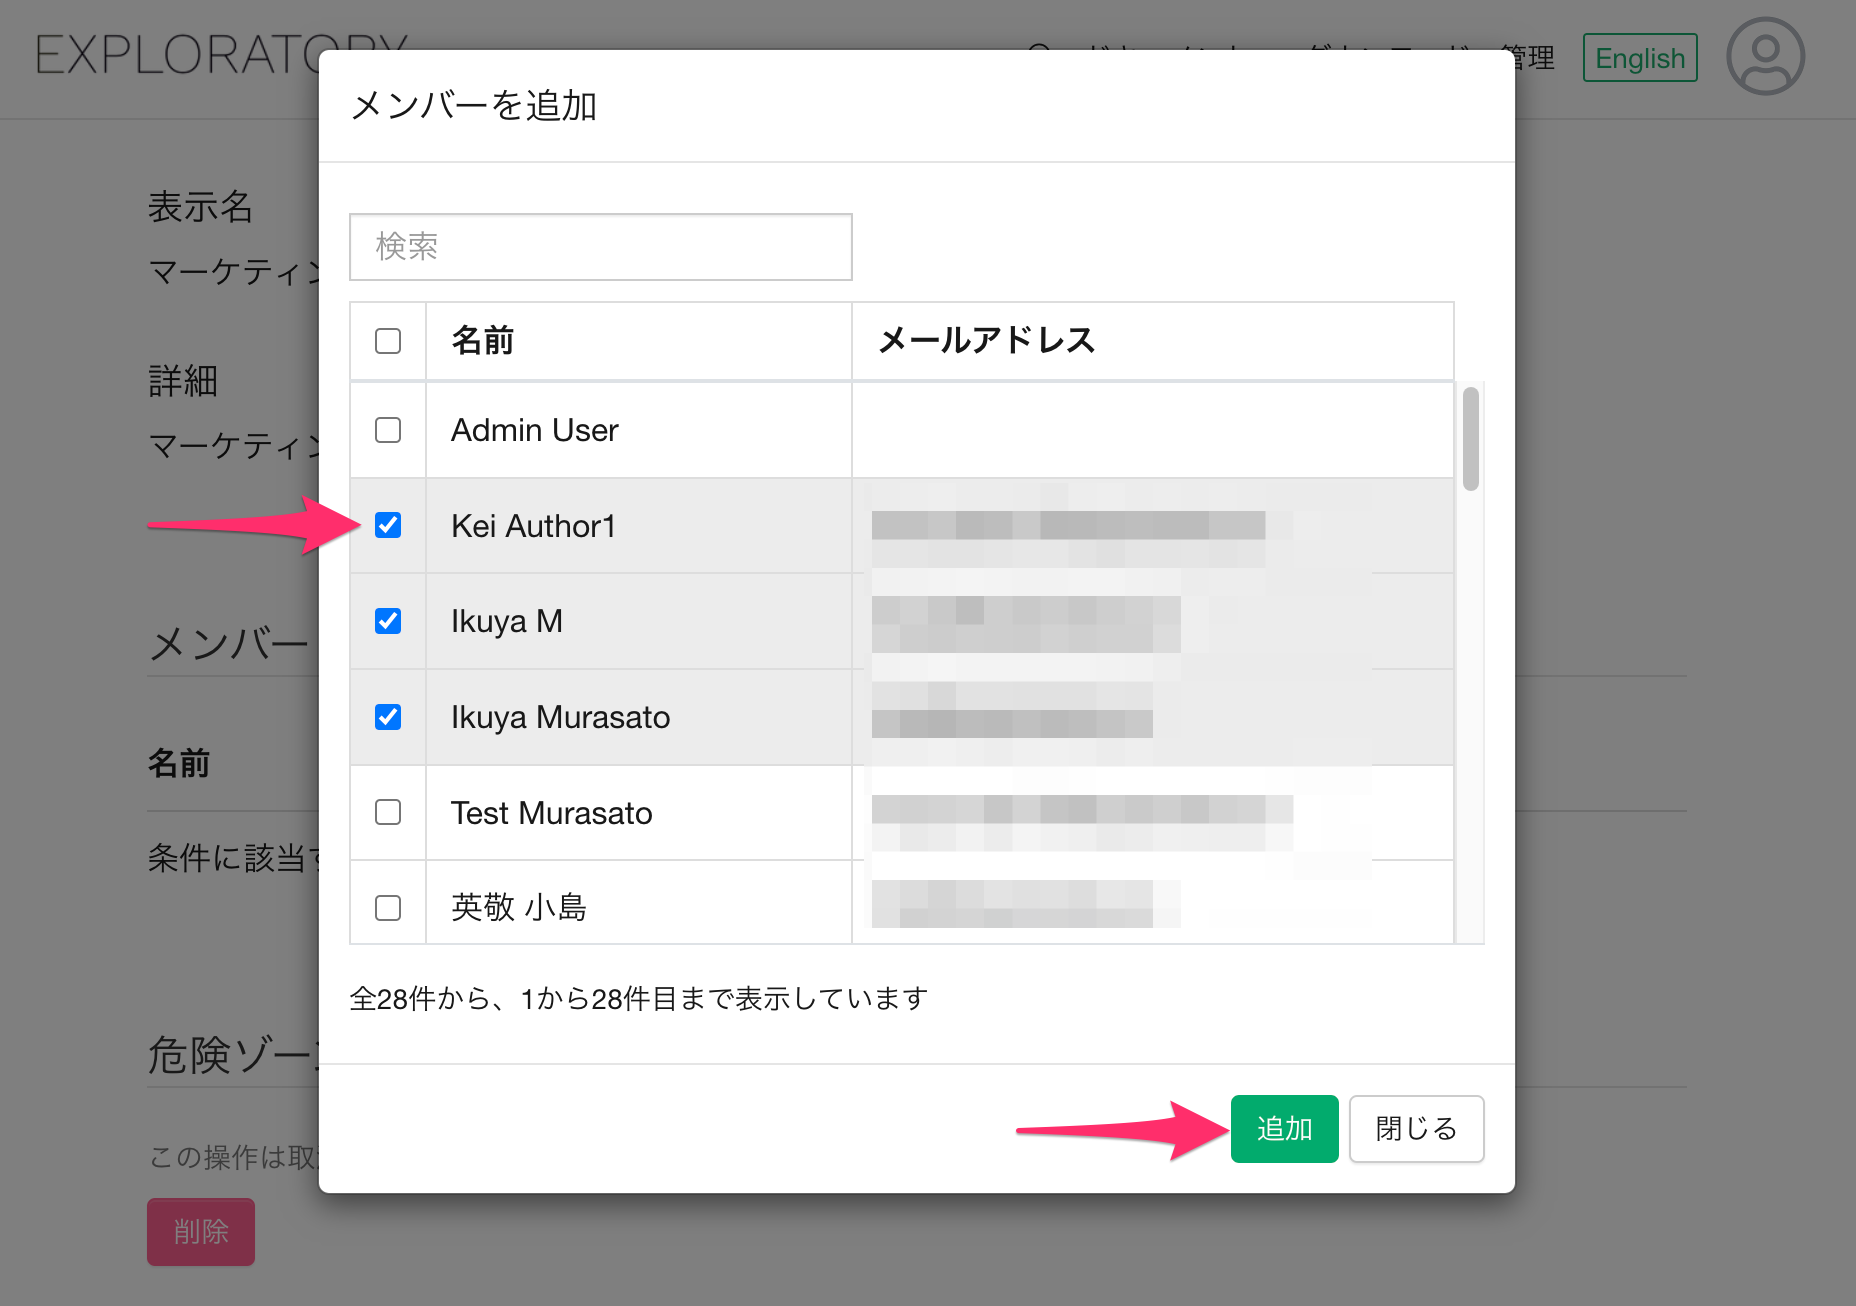Focus the 検索 search field
This screenshot has height=1306, width=1856.
(x=600, y=247)
